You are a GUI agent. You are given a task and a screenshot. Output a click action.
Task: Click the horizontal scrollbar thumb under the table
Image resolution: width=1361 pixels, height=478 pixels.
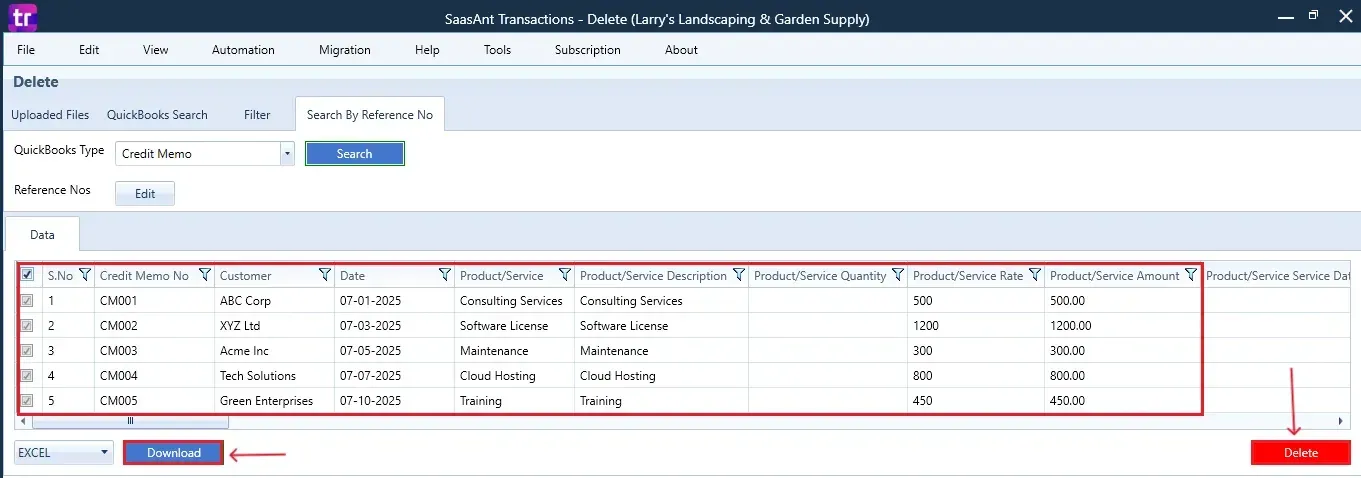click(130, 421)
